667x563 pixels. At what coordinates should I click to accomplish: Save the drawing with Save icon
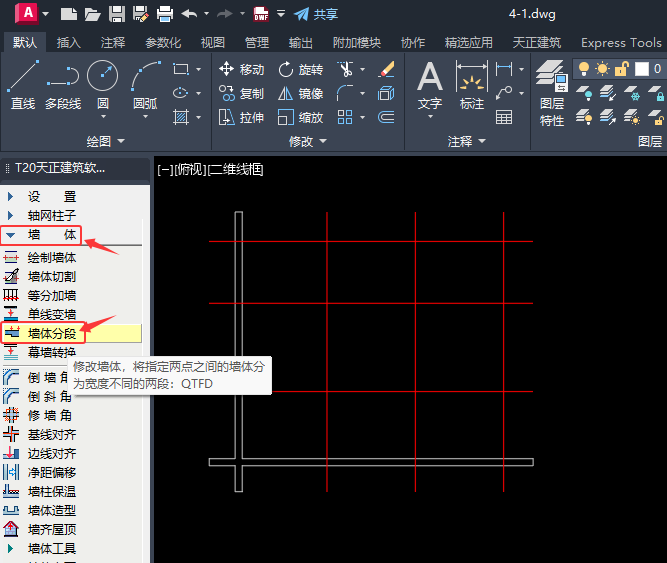[x=117, y=14]
